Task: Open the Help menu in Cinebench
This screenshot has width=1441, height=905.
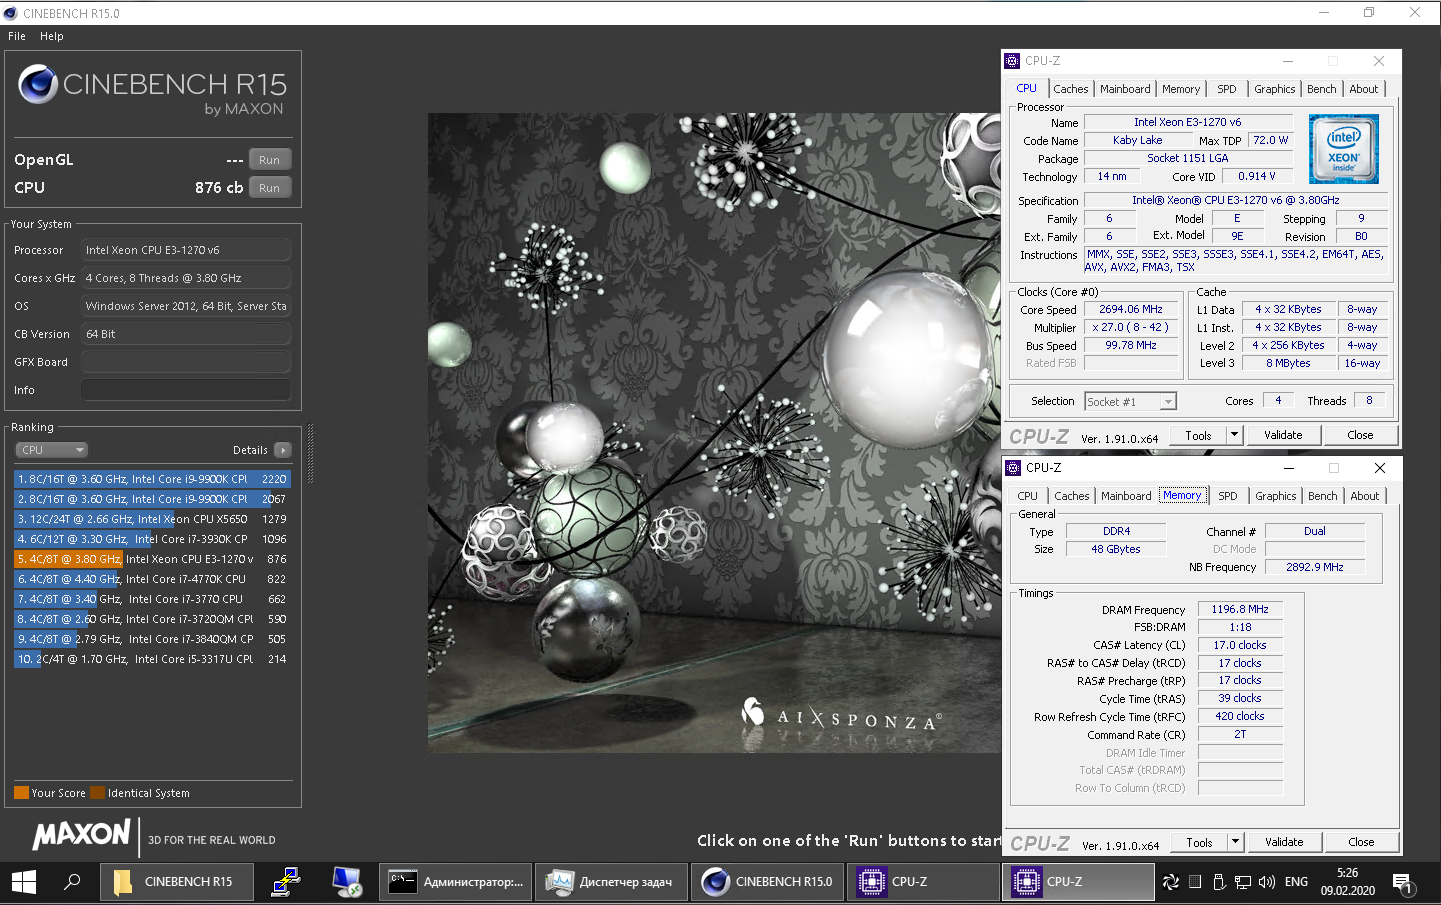Action: point(52,36)
